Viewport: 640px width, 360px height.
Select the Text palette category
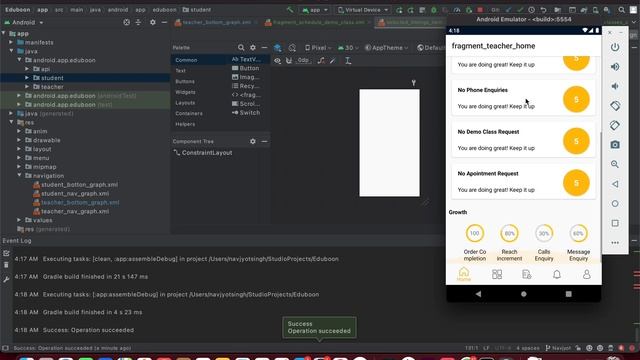pyautogui.click(x=180, y=71)
